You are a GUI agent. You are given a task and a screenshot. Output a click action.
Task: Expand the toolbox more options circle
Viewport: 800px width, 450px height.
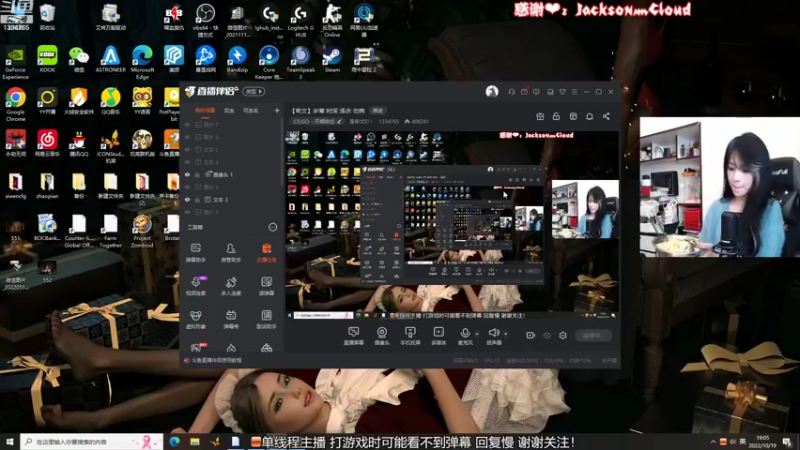click(x=273, y=227)
